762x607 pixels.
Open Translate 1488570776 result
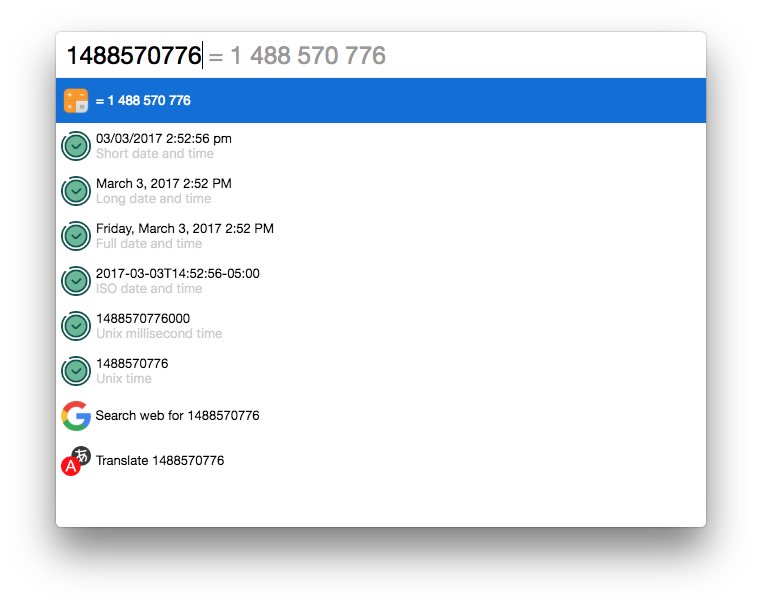point(381,461)
